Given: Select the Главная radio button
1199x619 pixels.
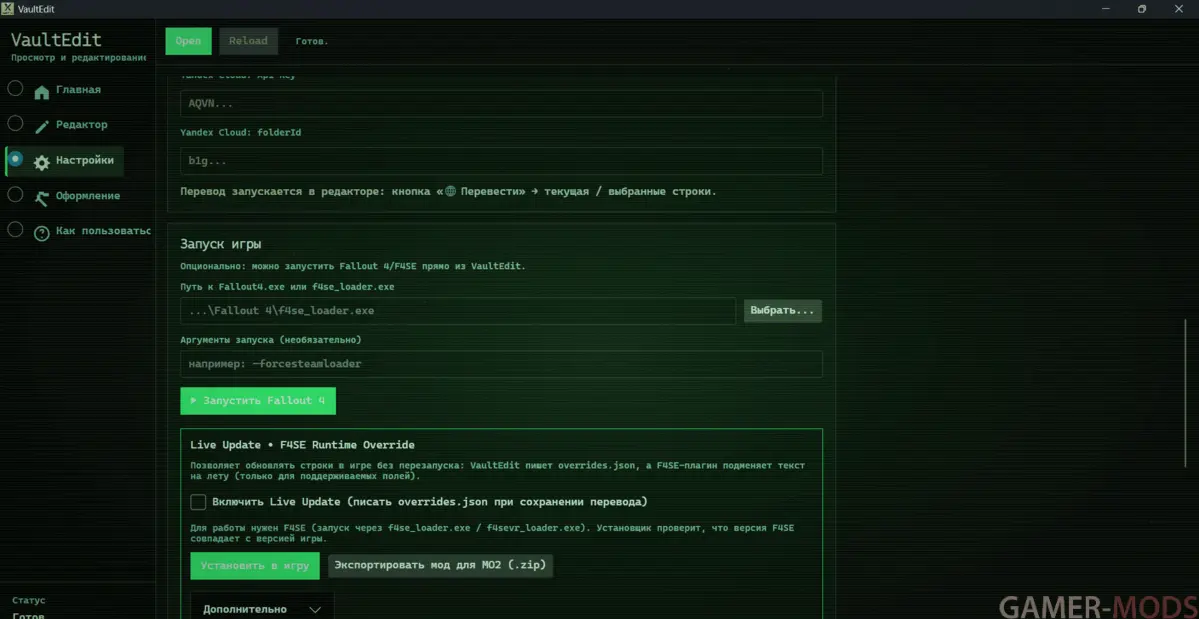Looking at the screenshot, I should tap(15, 88).
